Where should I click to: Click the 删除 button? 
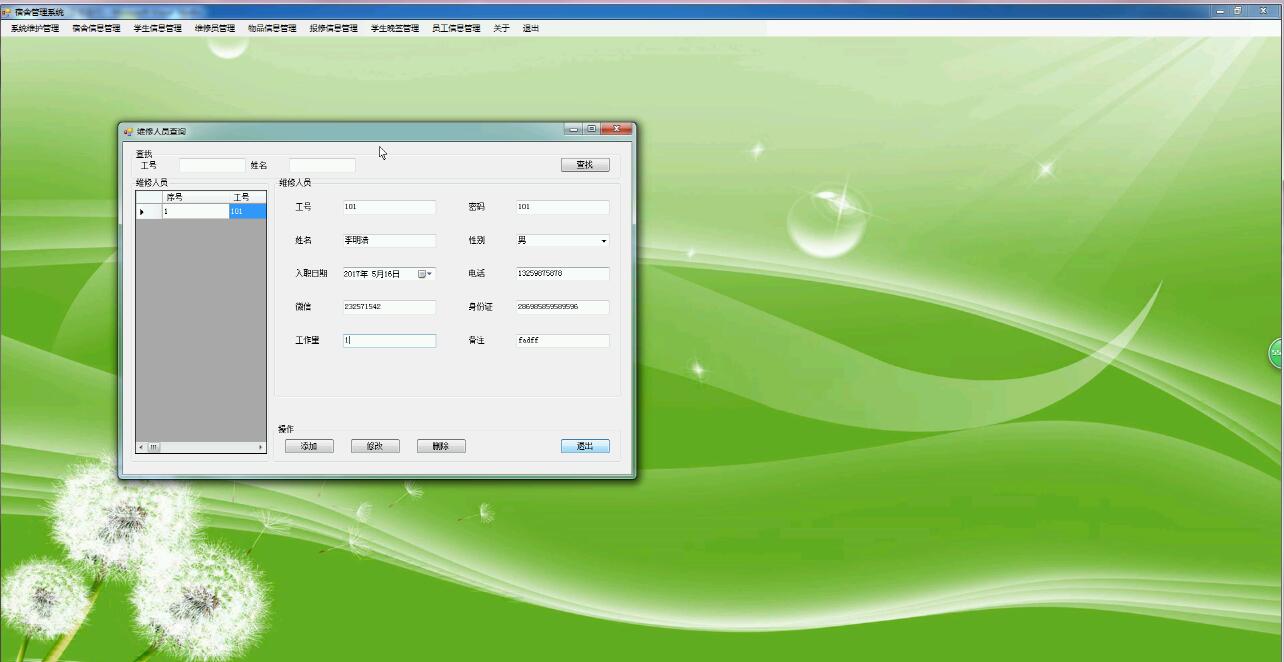[441, 446]
